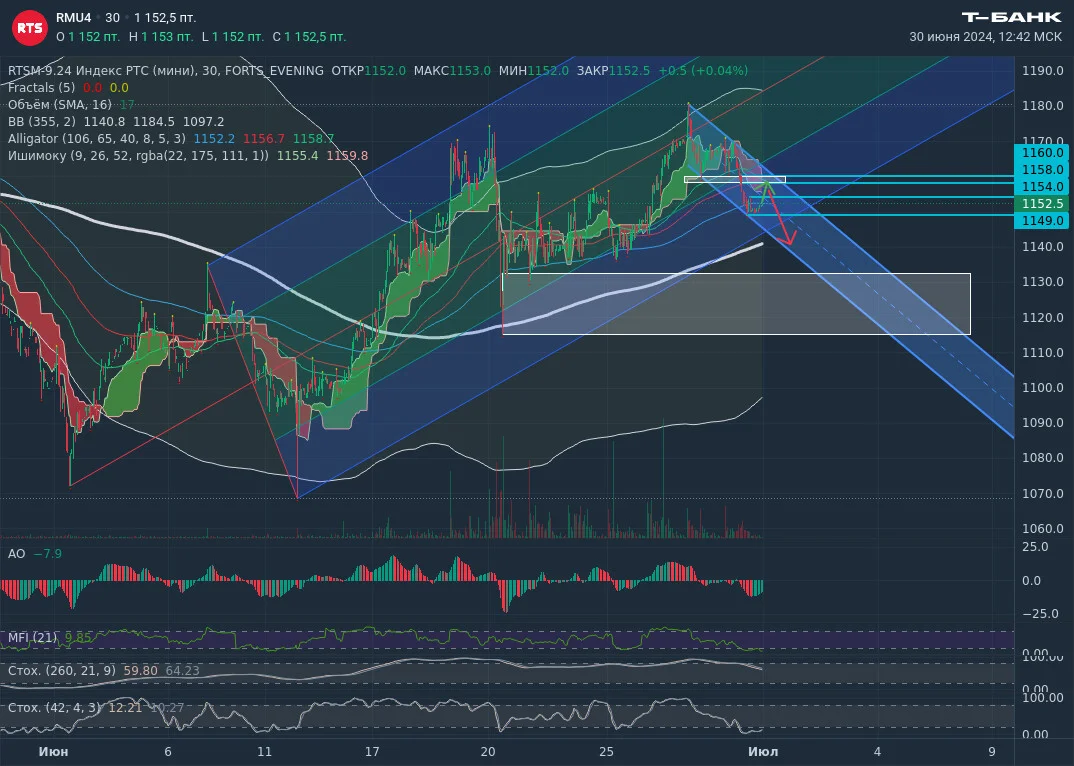Click the cyan 1160.0 price level tag

click(1043, 153)
